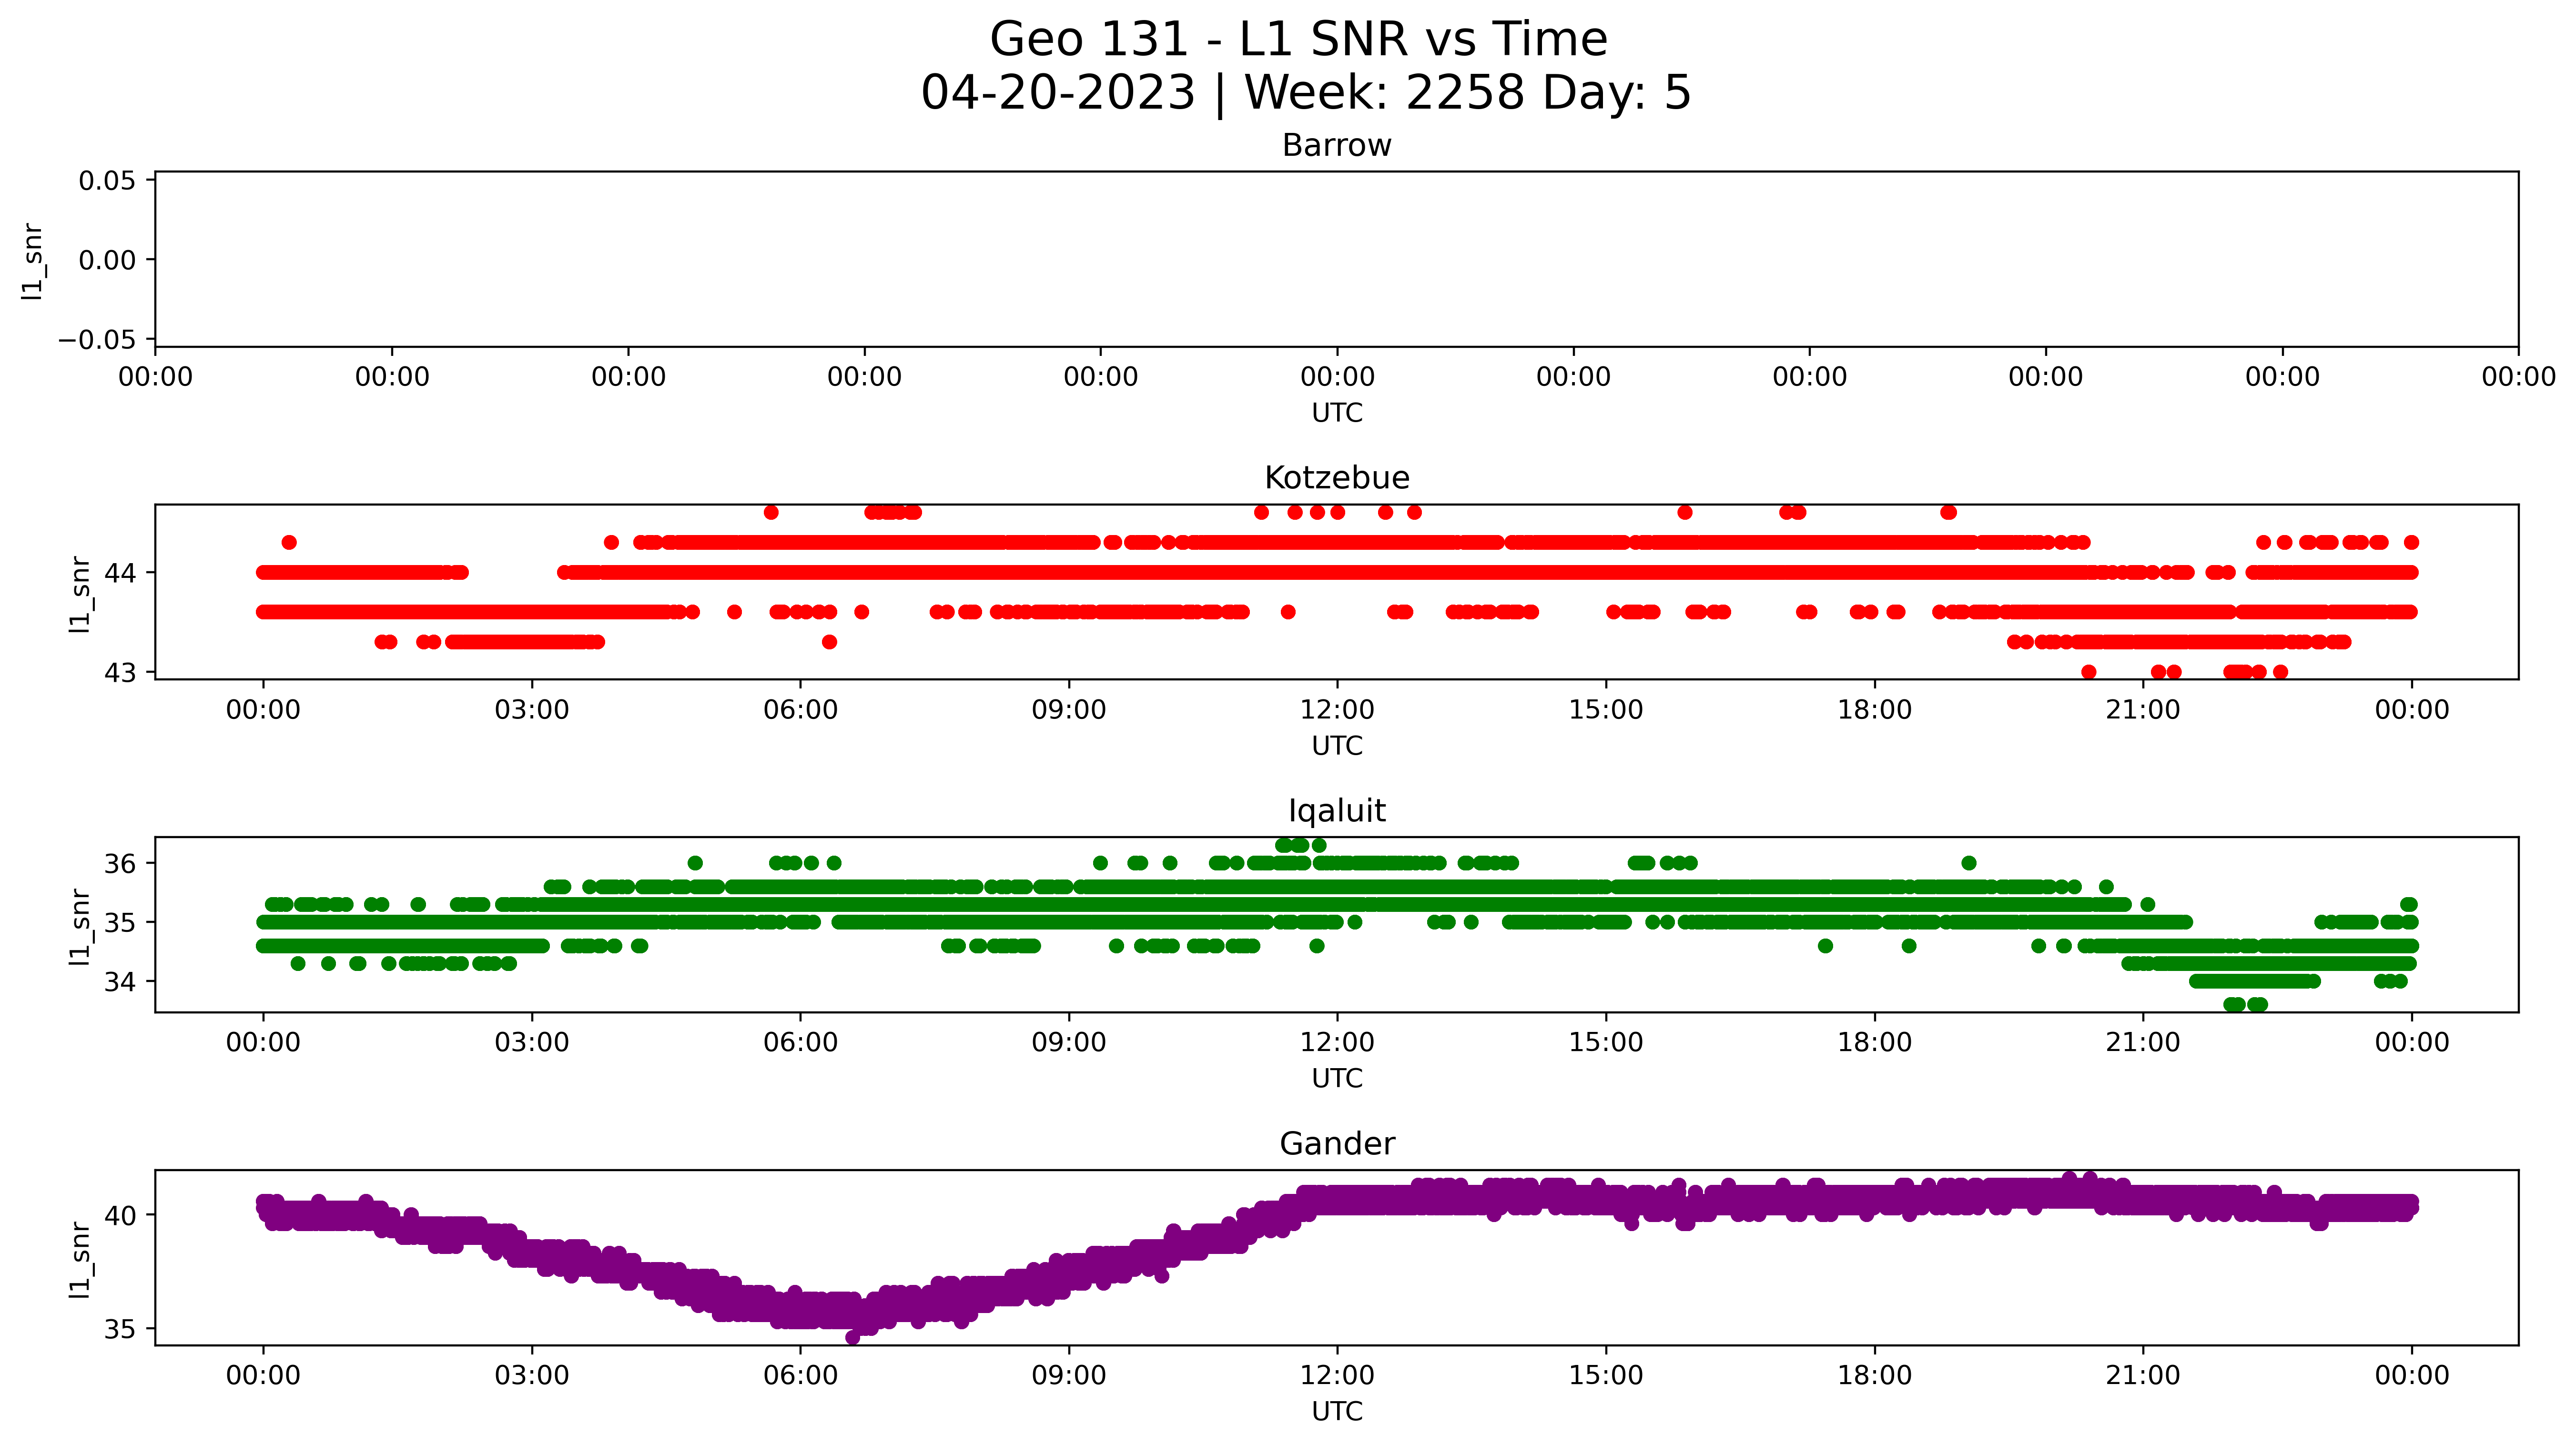Click the UTC axis label under Kotzebue plot
The width and height of the screenshot is (2576, 1445).
coord(1337,746)
